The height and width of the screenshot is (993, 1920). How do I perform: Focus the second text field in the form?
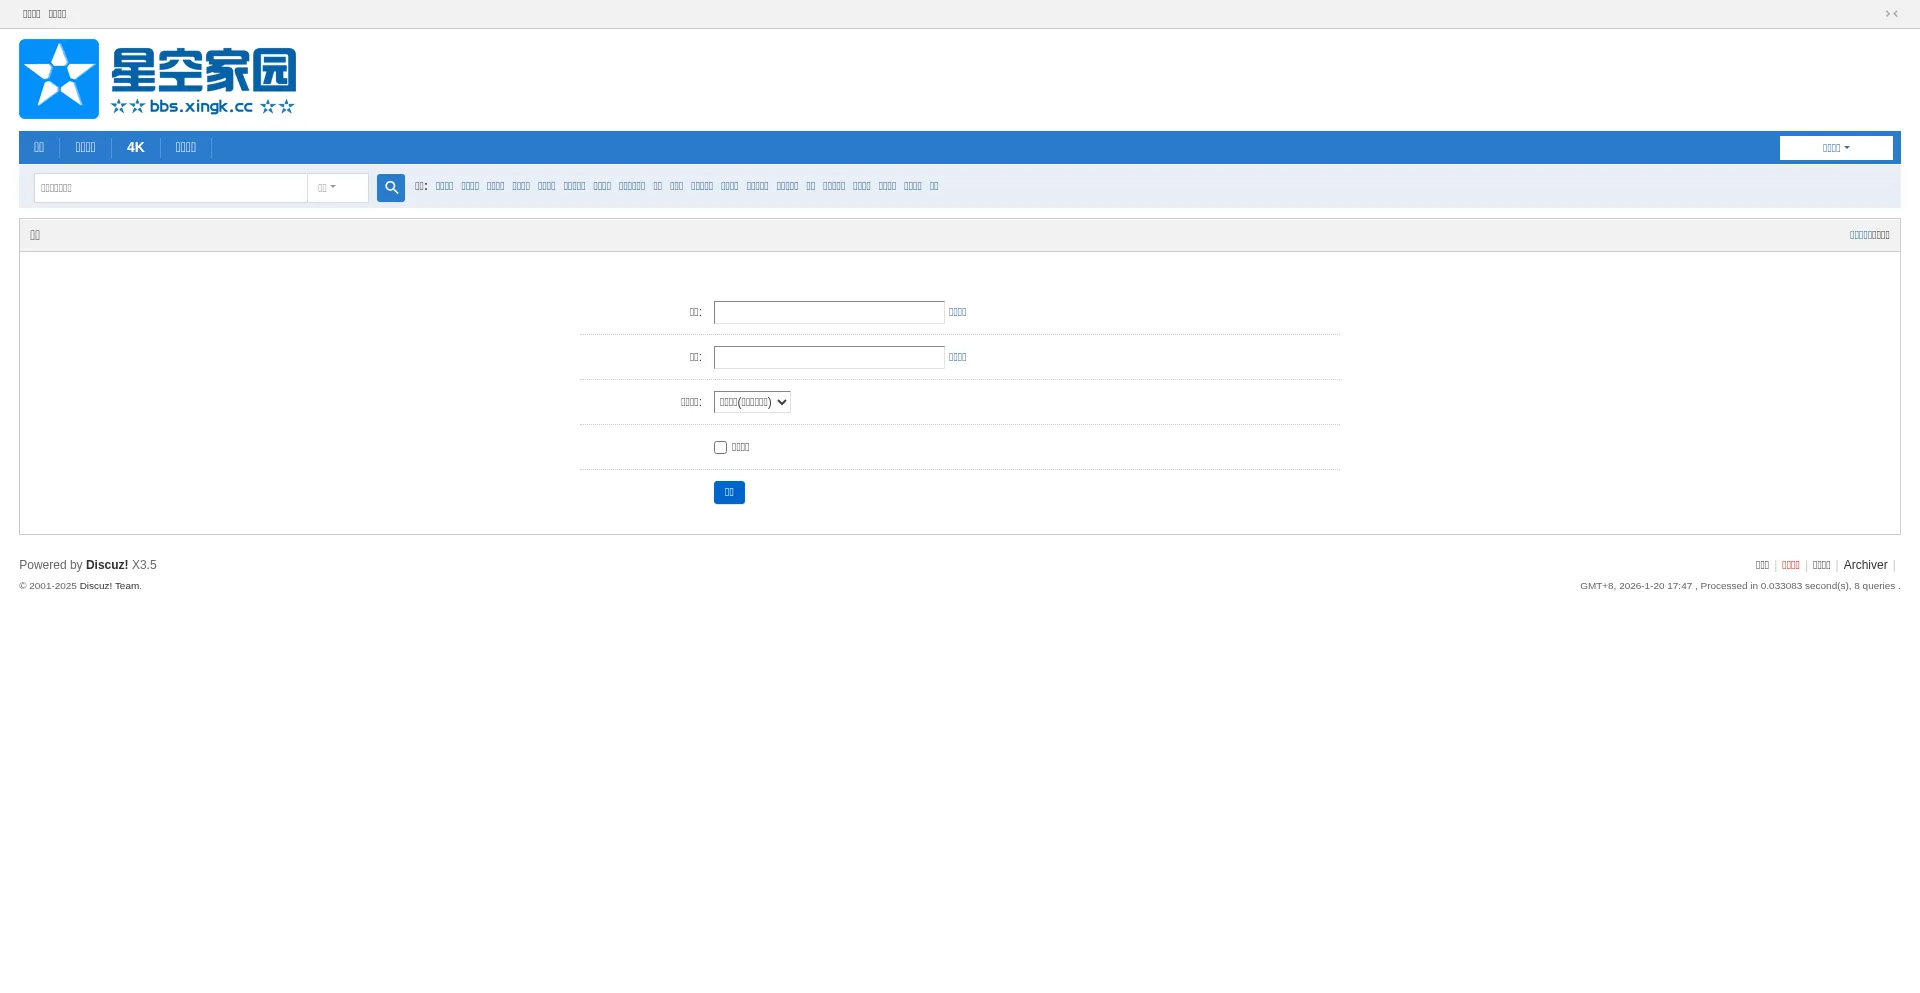[829, 358]
